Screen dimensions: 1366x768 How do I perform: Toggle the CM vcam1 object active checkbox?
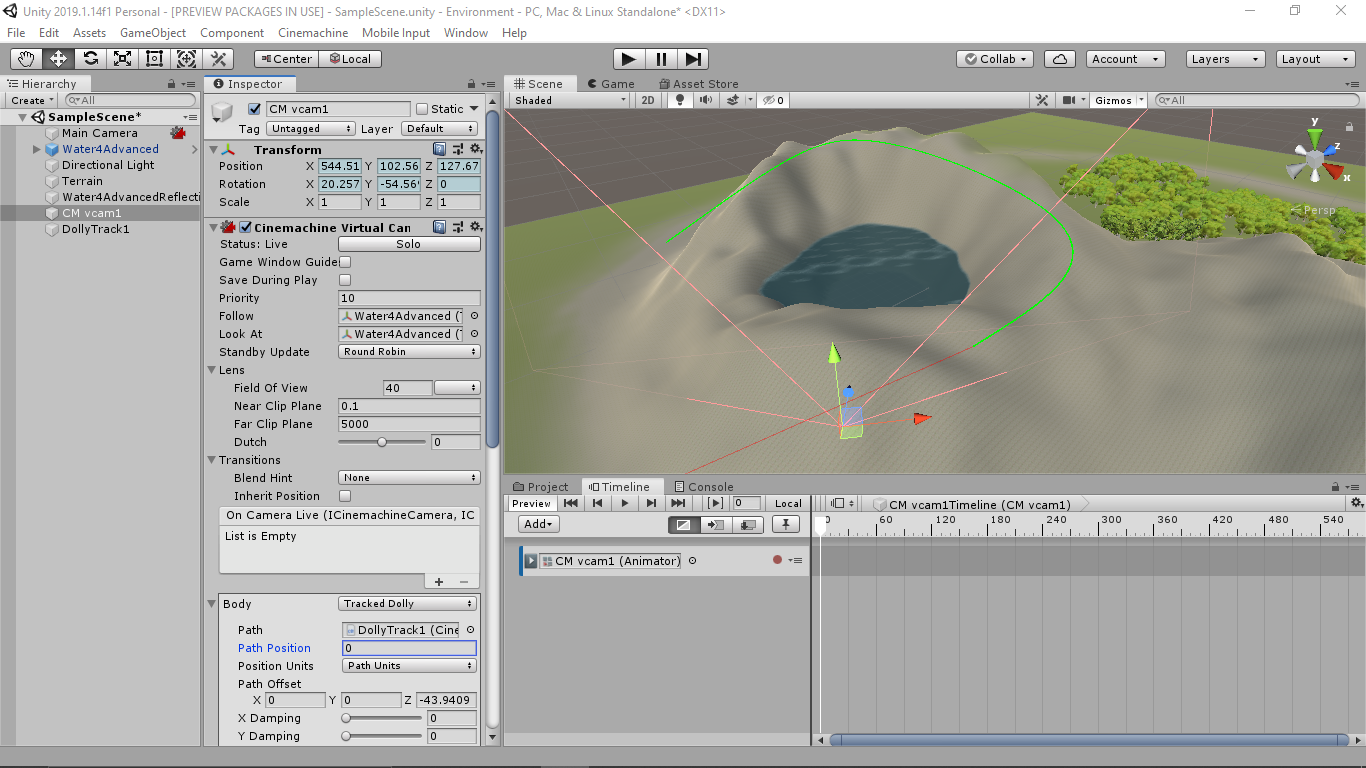pos(255,109)
